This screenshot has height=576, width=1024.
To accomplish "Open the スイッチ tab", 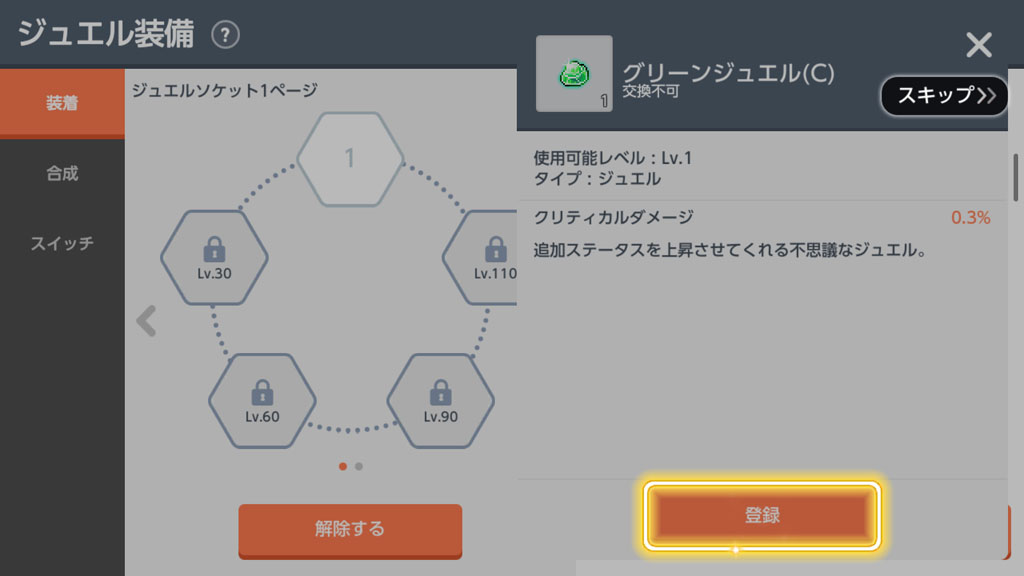I will (x=62, y=244).
